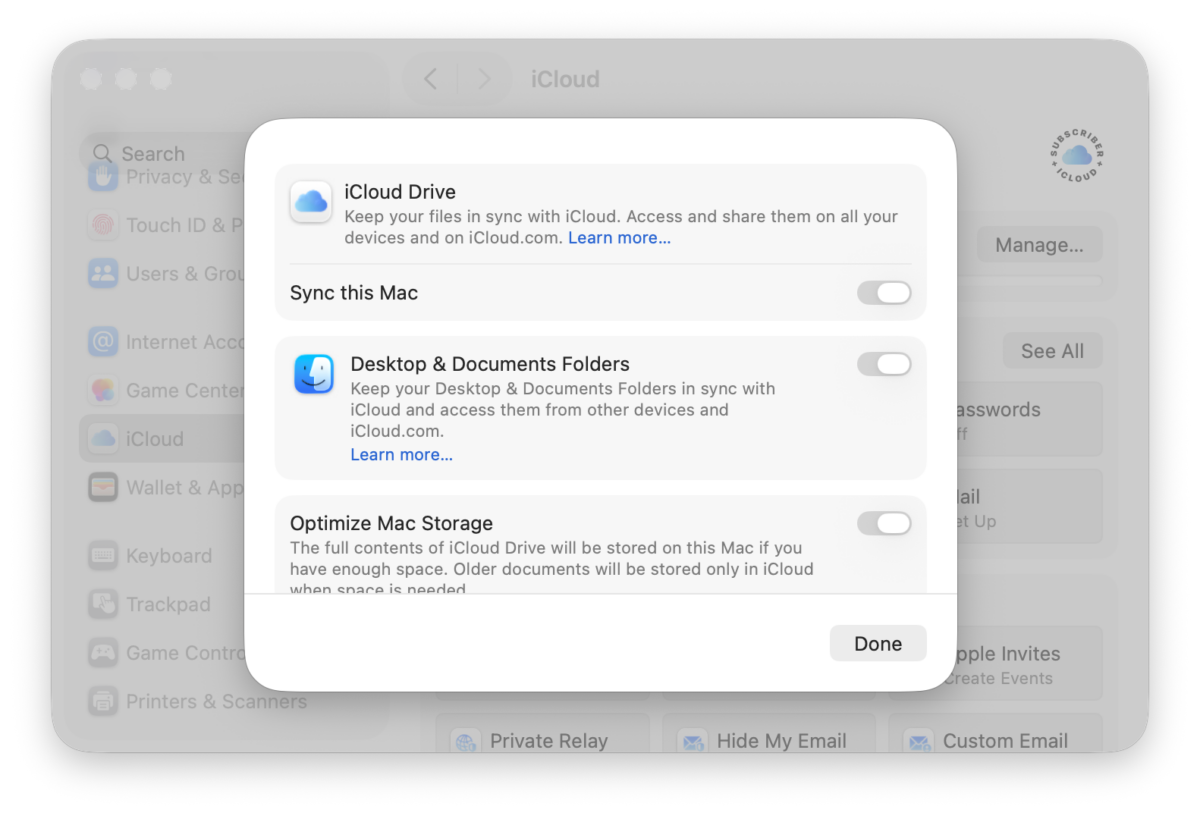Screen dimensions: 1200x816
Task: Click the iCloud Drive cloud icon
Action: pyautogui.click(x=311, y=202)
